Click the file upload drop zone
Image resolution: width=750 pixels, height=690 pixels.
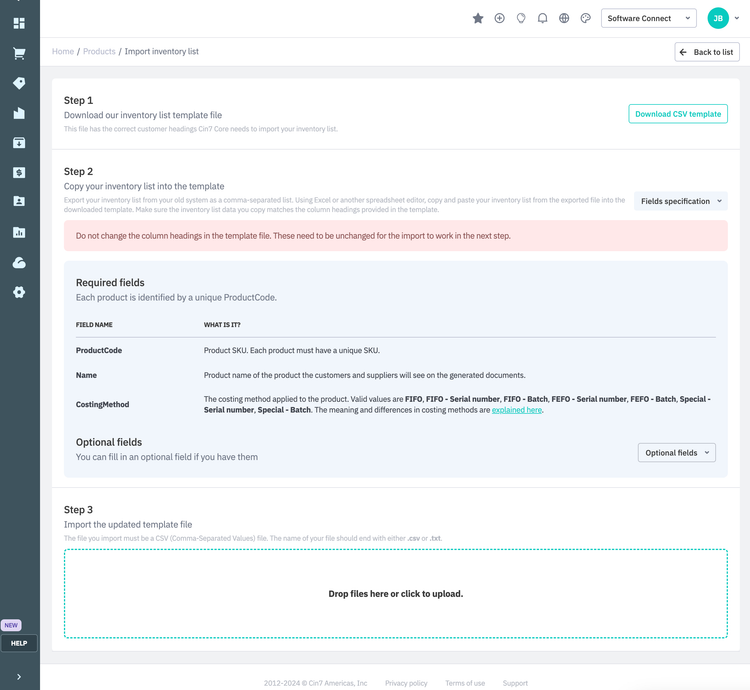click(395, 593)
